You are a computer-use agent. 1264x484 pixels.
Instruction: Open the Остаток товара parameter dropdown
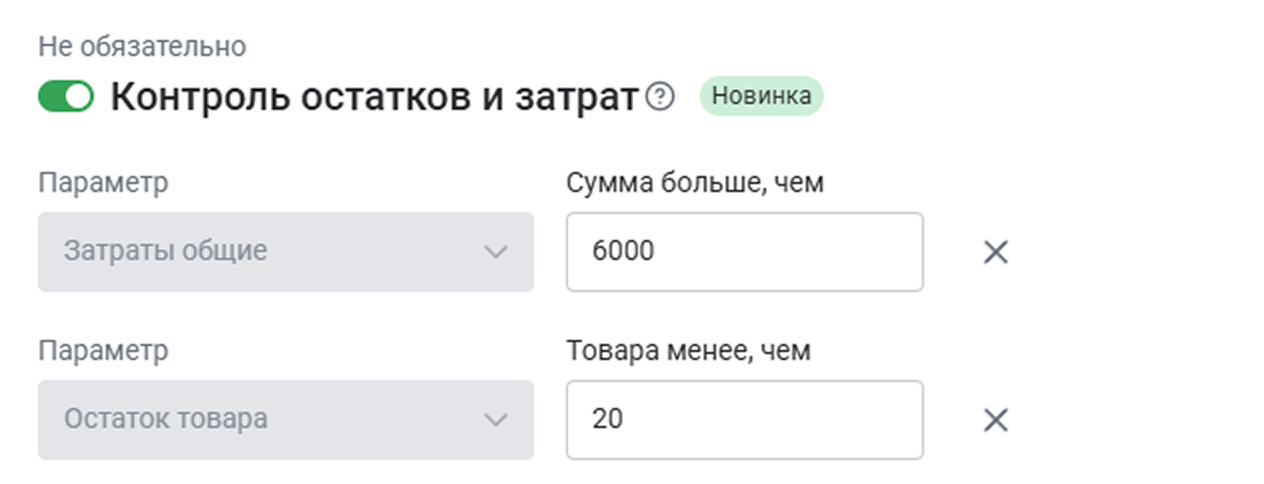(x=285, y=420)
